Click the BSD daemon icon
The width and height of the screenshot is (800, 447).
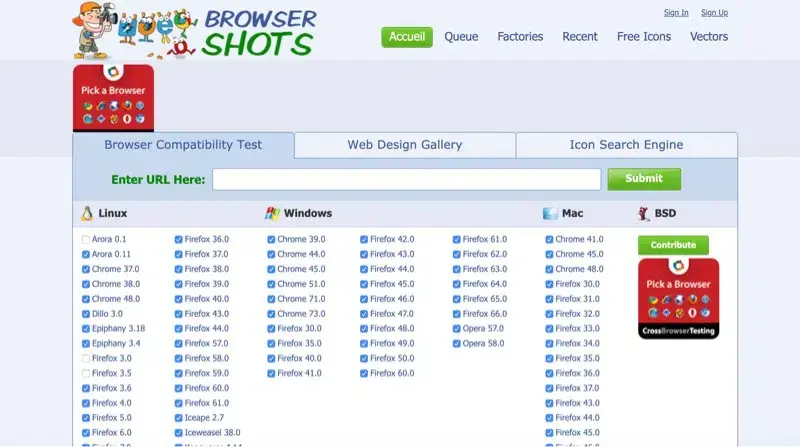[644, 213]
